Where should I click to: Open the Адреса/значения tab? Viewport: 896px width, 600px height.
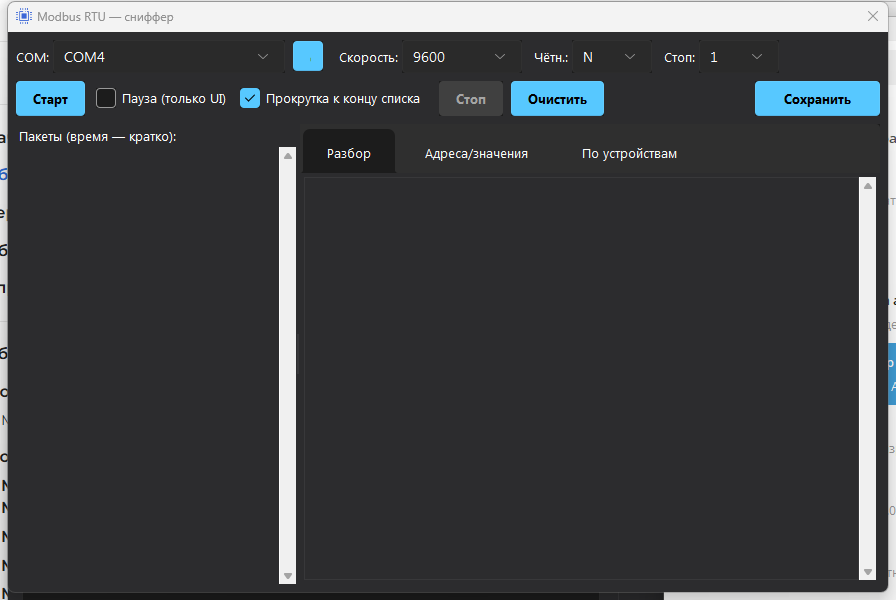(x=476, y=154)
